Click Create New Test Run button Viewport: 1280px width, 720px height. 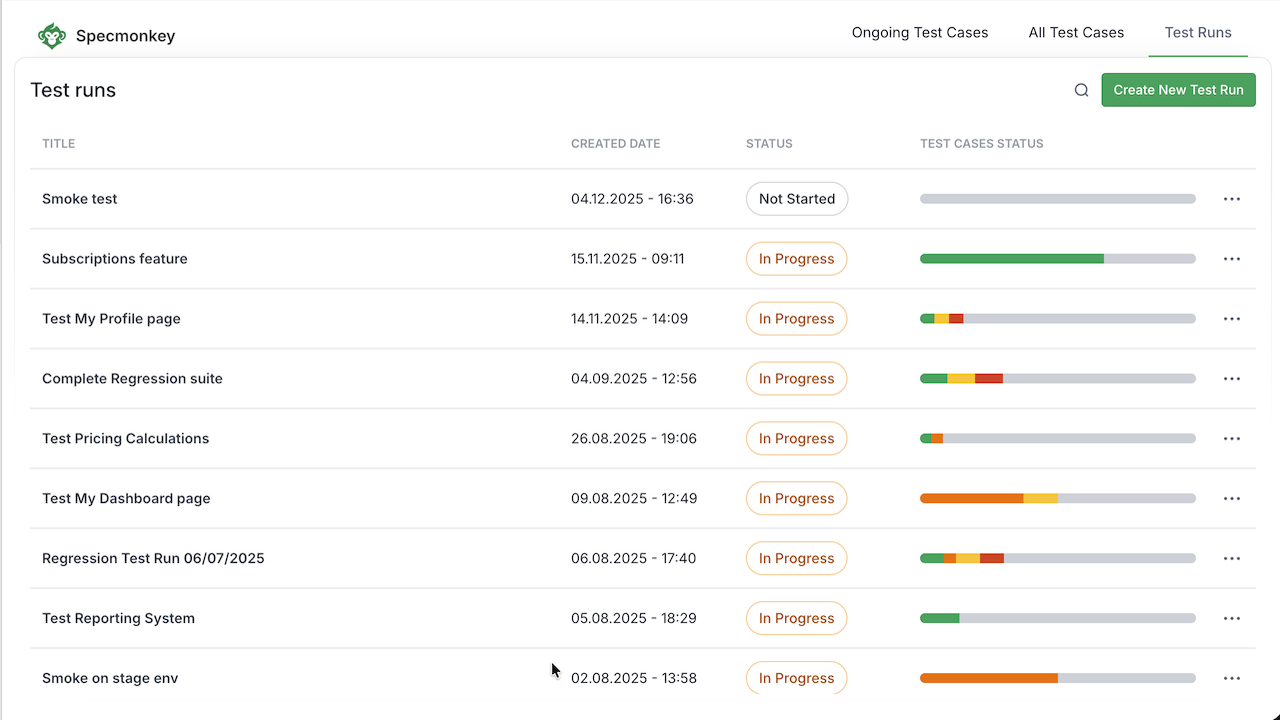[1178, 90]
